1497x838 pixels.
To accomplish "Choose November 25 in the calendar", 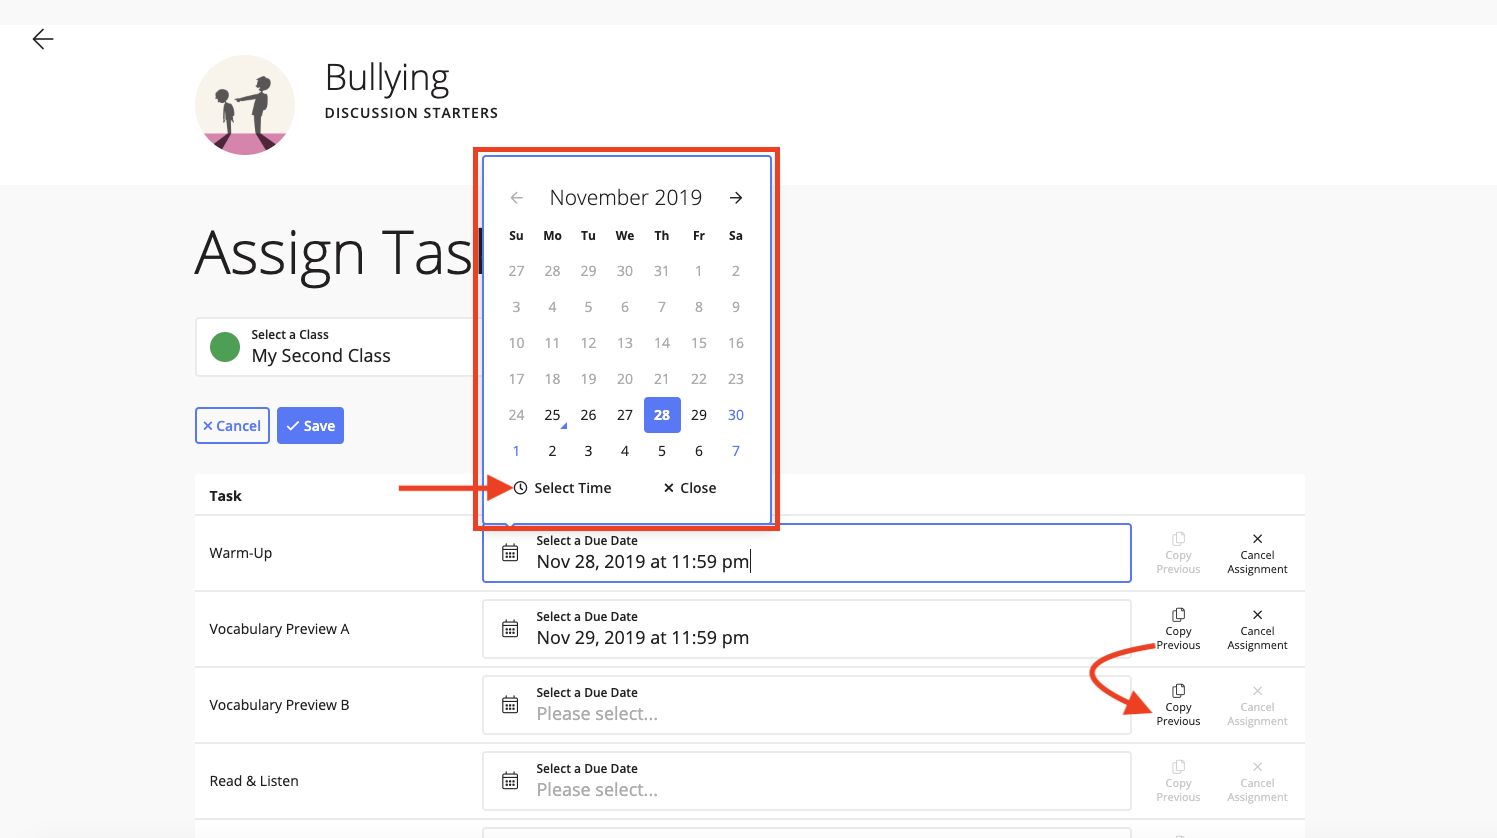I will tap(552, 415).
